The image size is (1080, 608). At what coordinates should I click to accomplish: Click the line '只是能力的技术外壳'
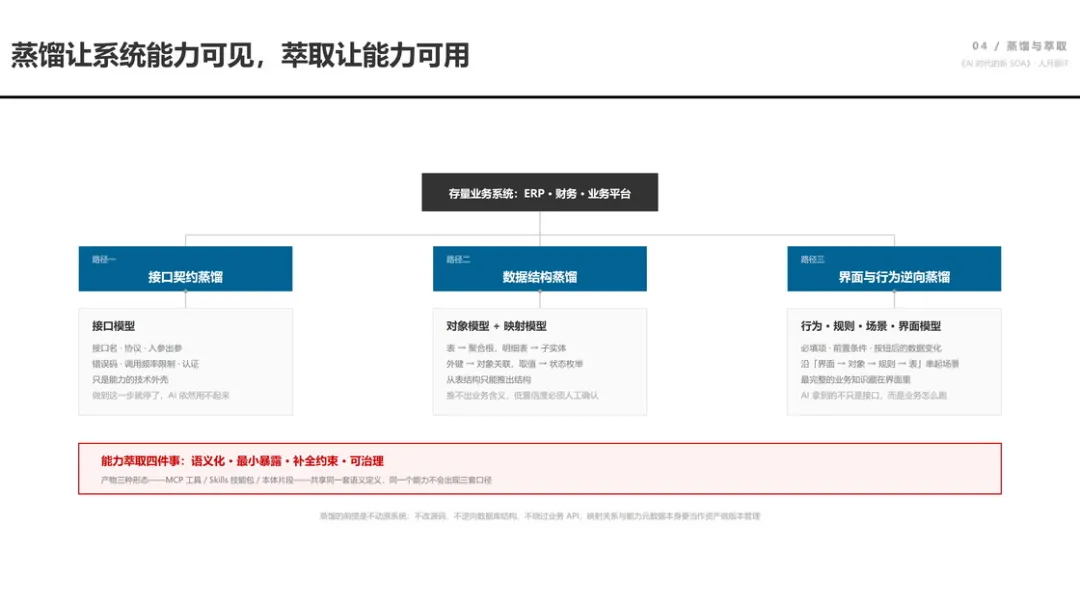coord(130,379)
